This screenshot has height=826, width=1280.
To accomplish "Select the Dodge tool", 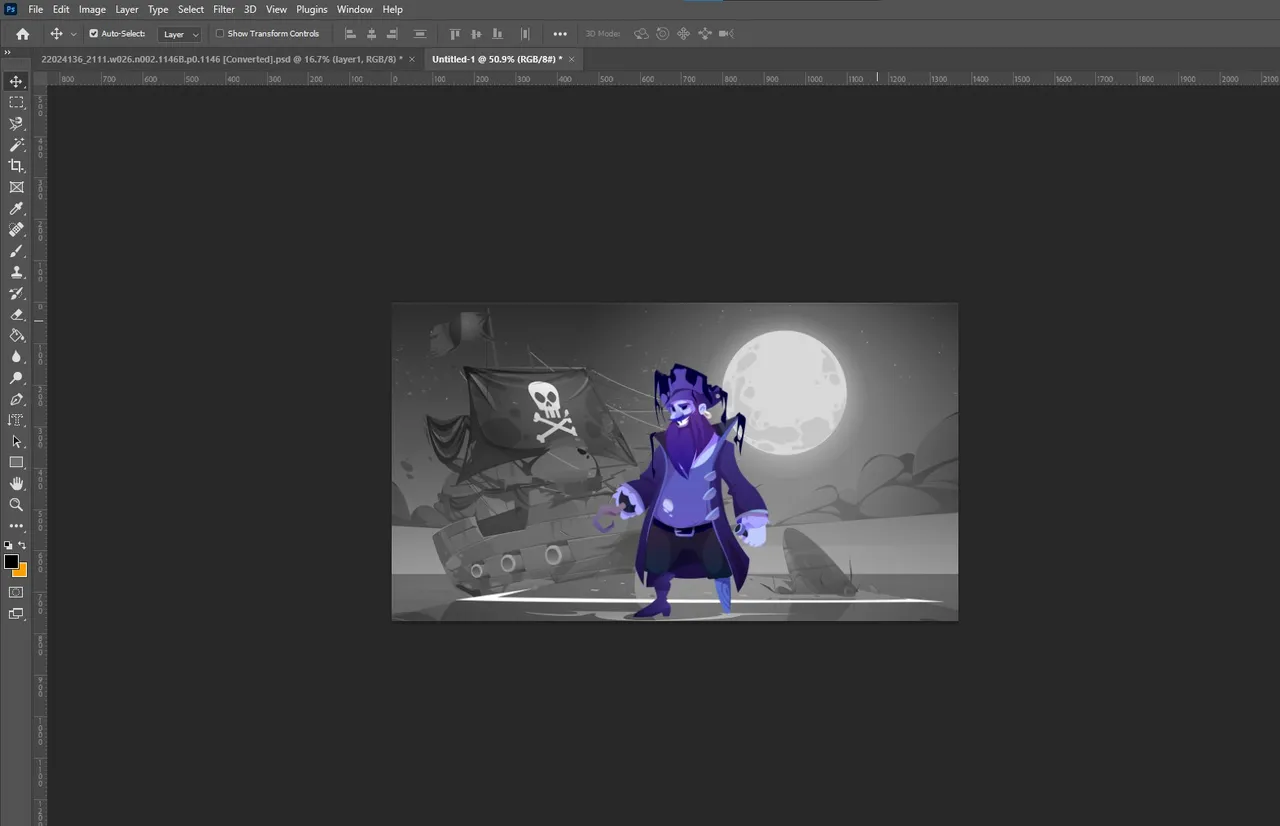I will [16, 378].
